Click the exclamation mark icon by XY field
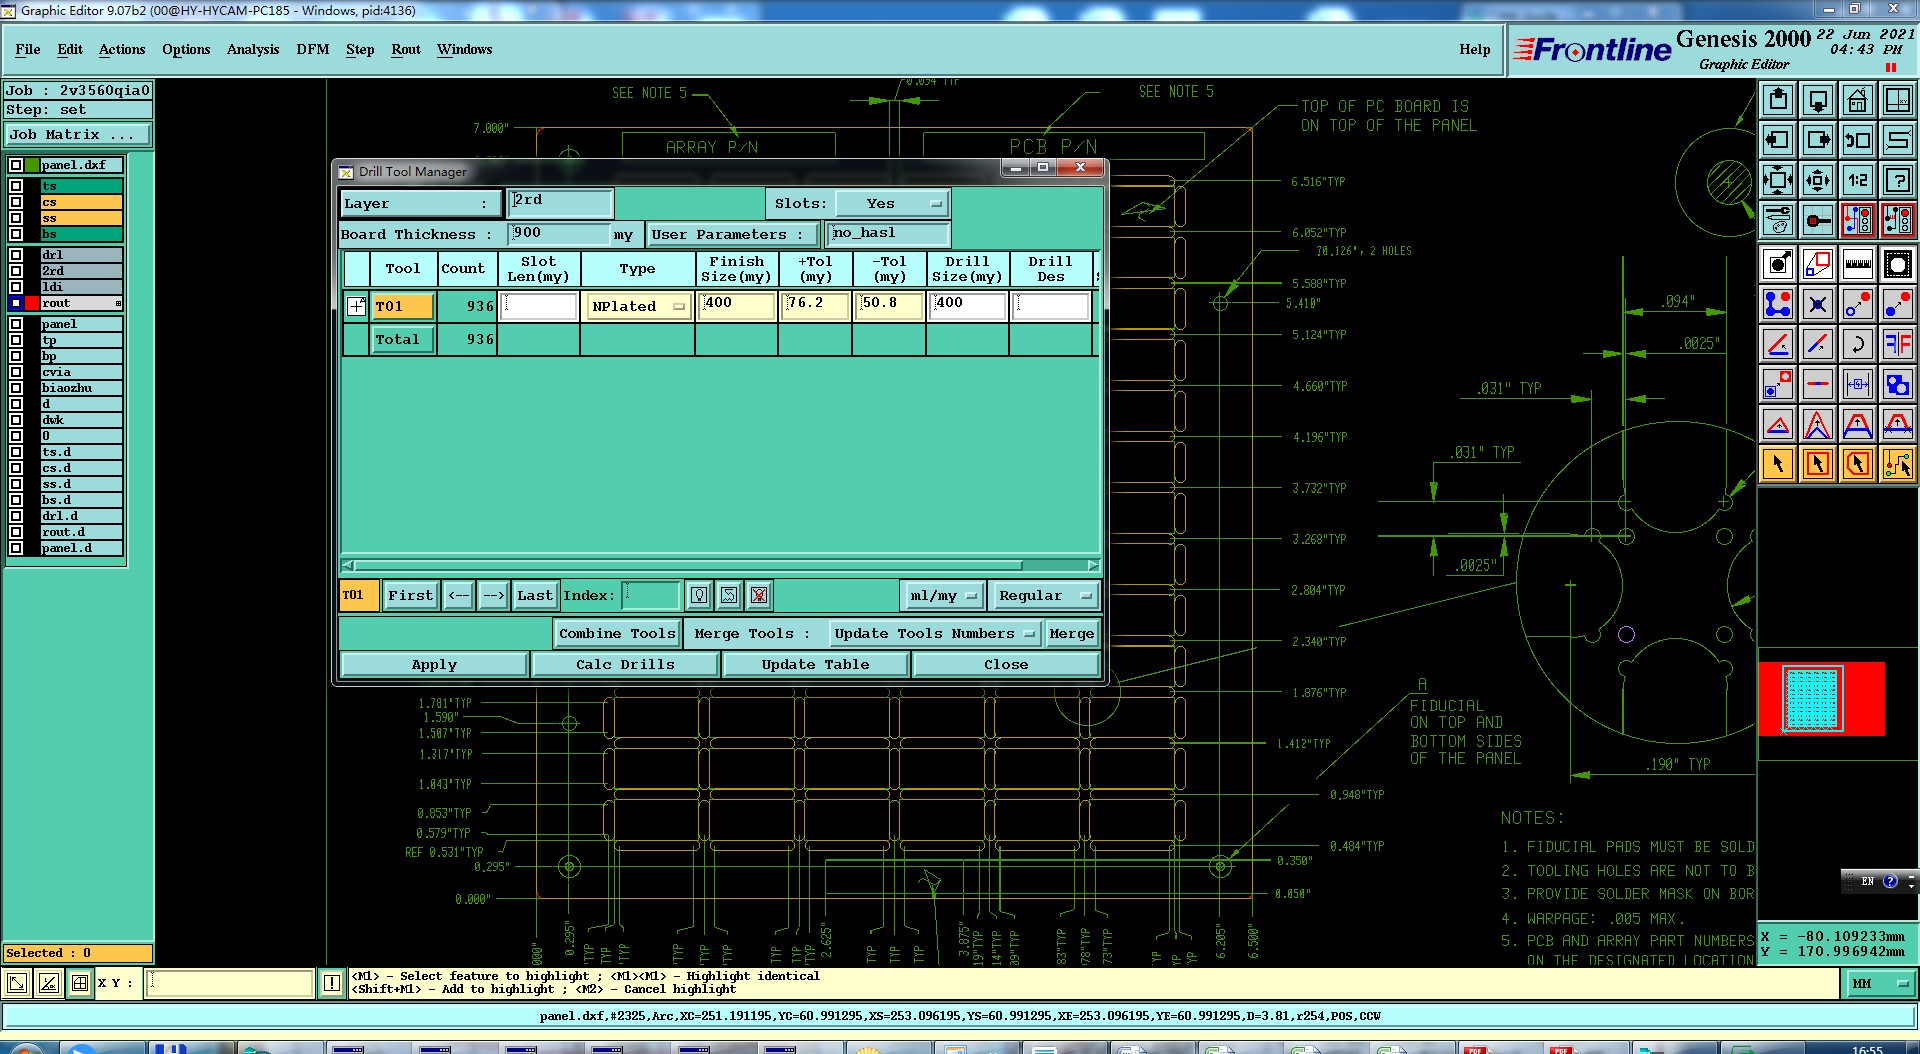The height and width of the screenshot is (1054, 1920). [332, 983]
